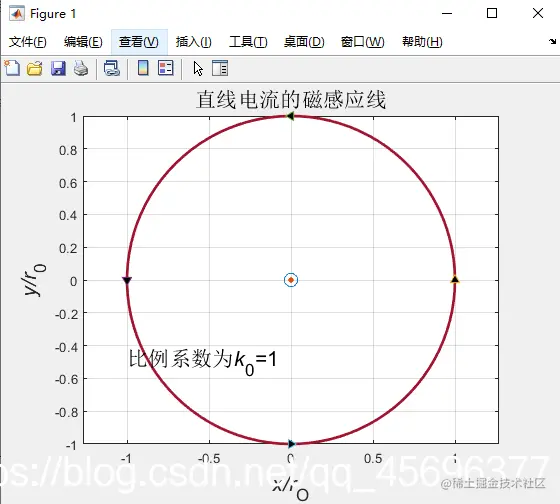560x504 pixels.
Task: Open the 文件(F) menu
Action: (28, 42)
